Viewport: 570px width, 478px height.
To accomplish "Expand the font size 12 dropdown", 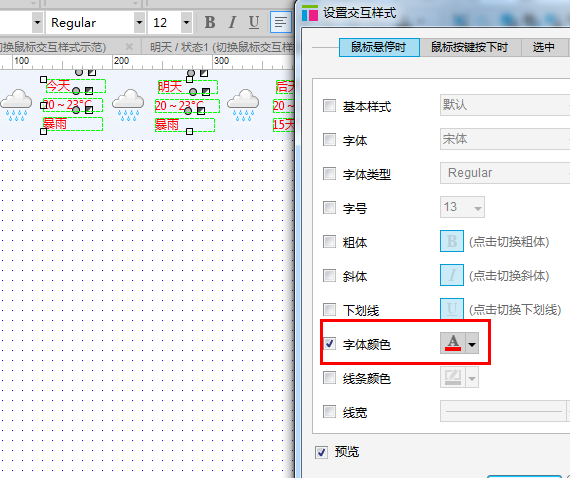I will pyautogui.click(x=186, y=23).
